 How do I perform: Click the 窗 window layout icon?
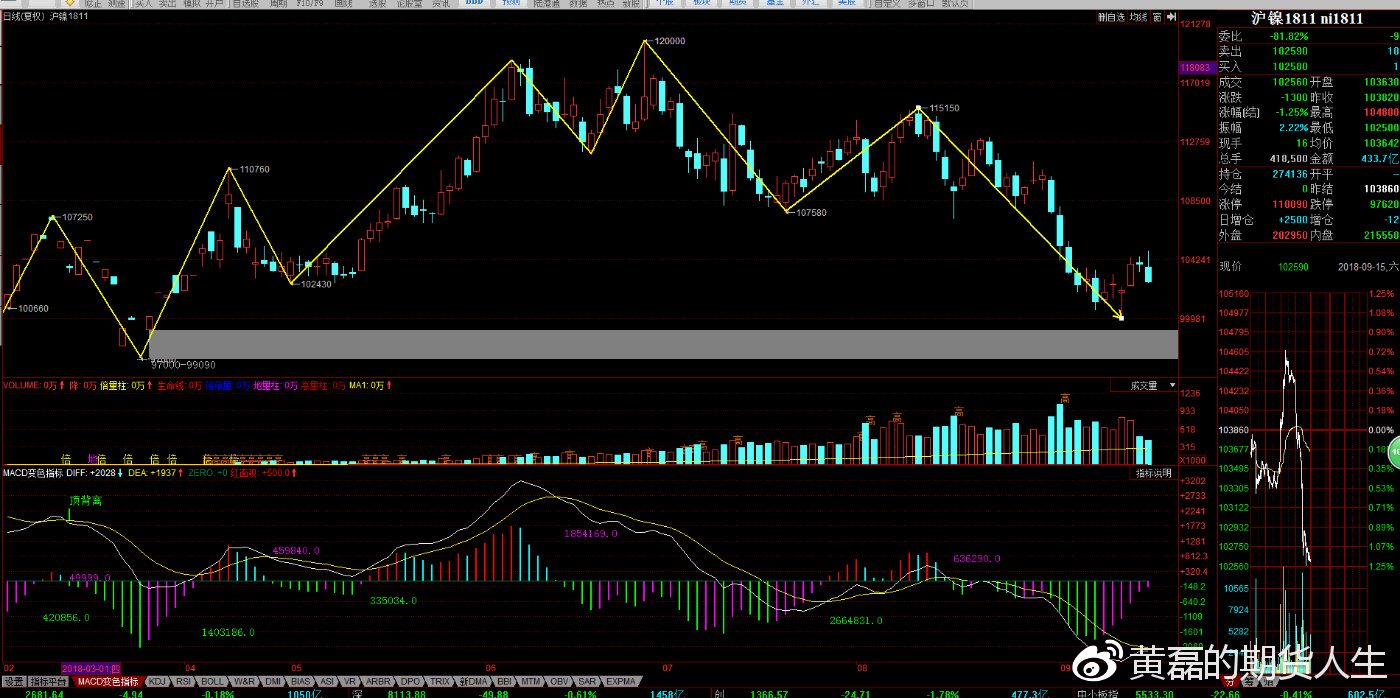point(1156,17)
